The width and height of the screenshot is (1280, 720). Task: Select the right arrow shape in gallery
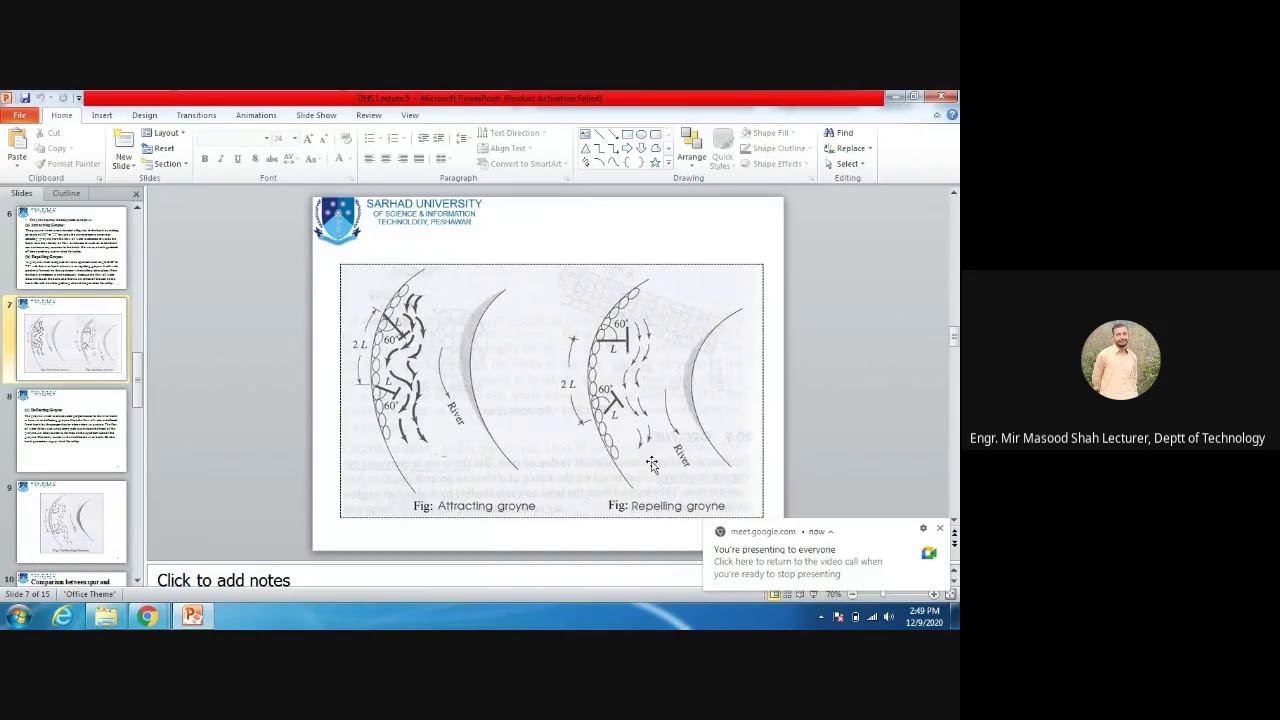pyautogui.click(x=627, y=148)
